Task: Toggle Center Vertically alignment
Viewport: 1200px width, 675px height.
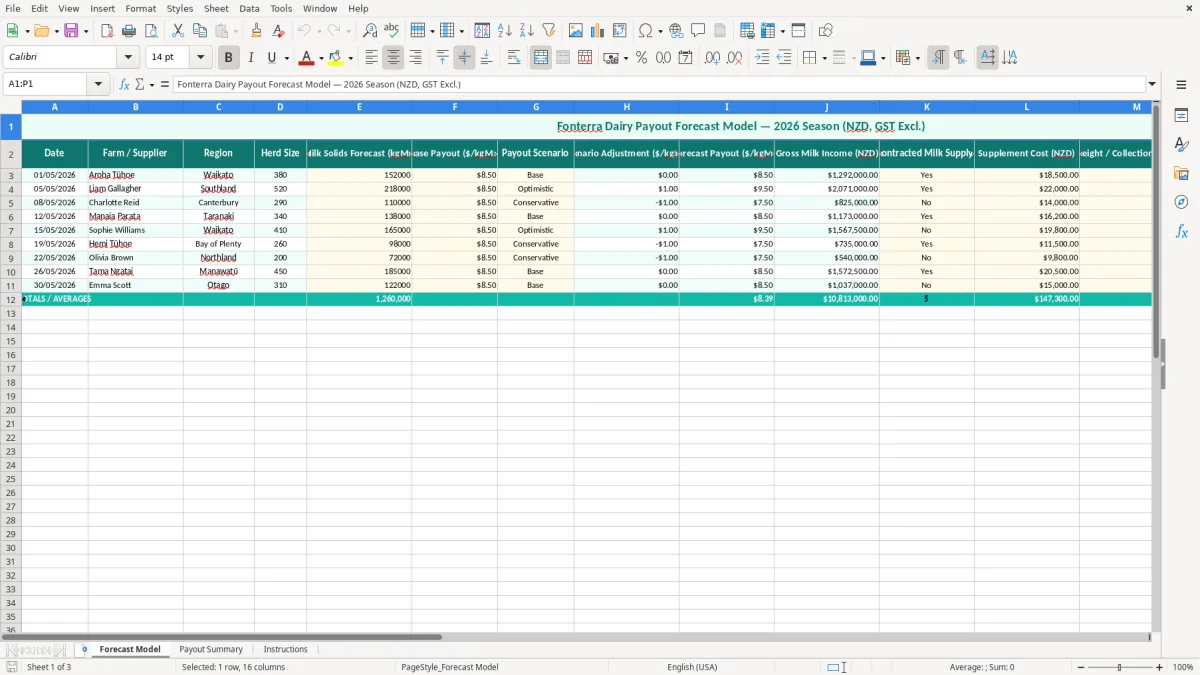Action: click(464, 58)
